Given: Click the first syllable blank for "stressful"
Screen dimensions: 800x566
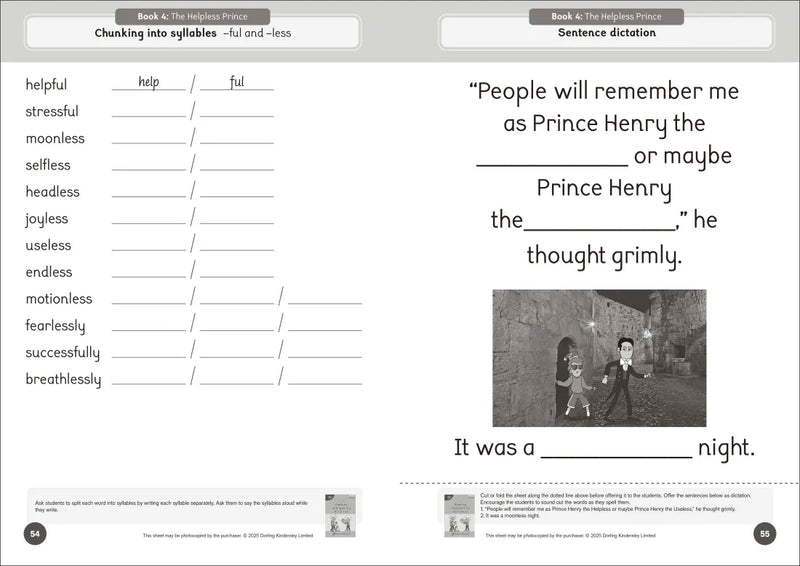Looking at the screenshot, I should [x=149, y=114].
